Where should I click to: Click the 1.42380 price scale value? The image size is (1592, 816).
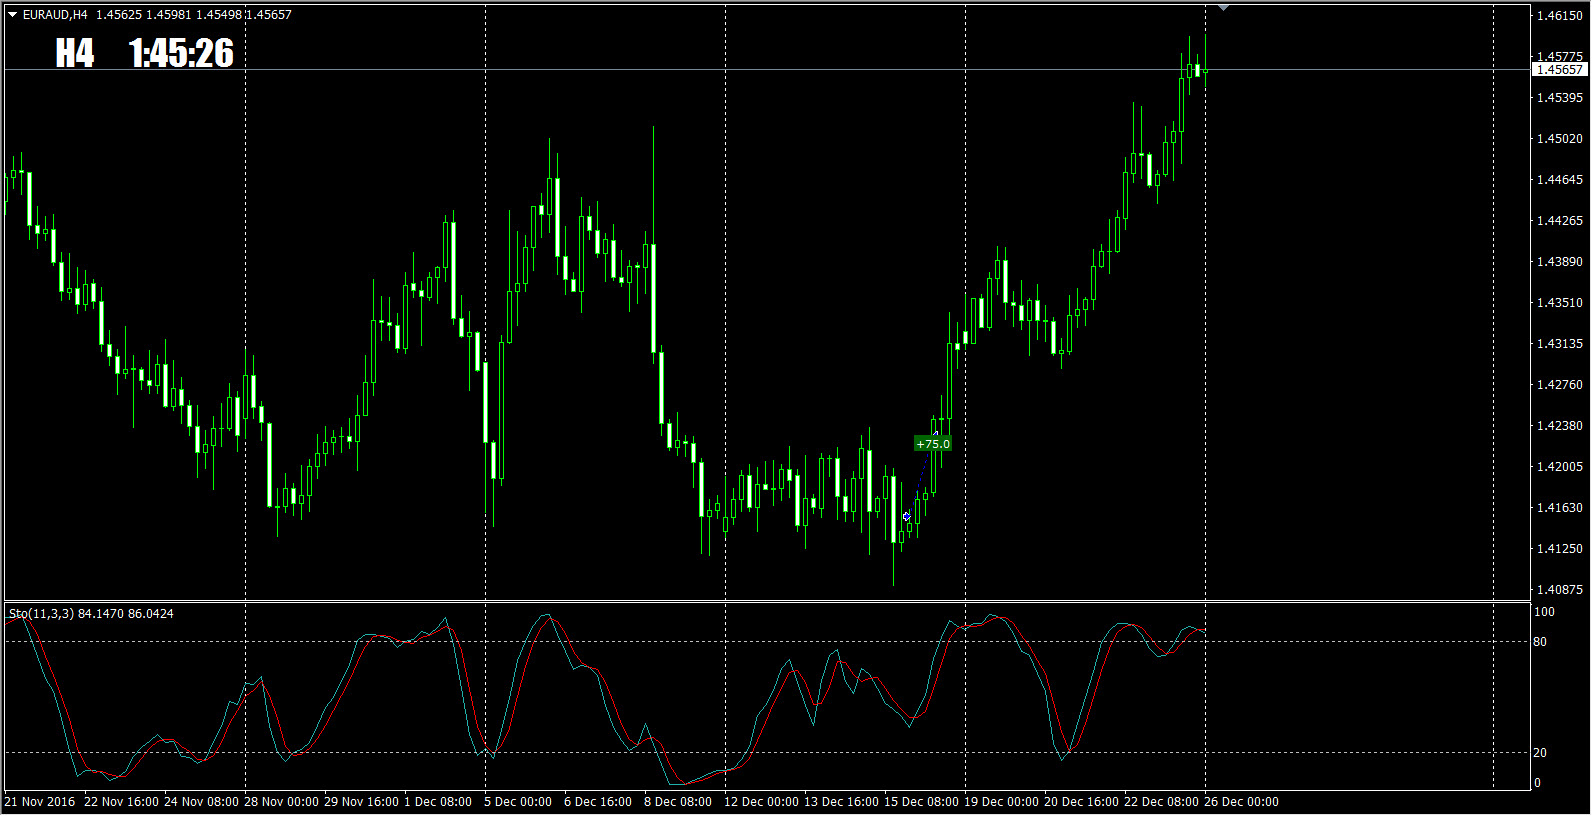[1560, 426]
